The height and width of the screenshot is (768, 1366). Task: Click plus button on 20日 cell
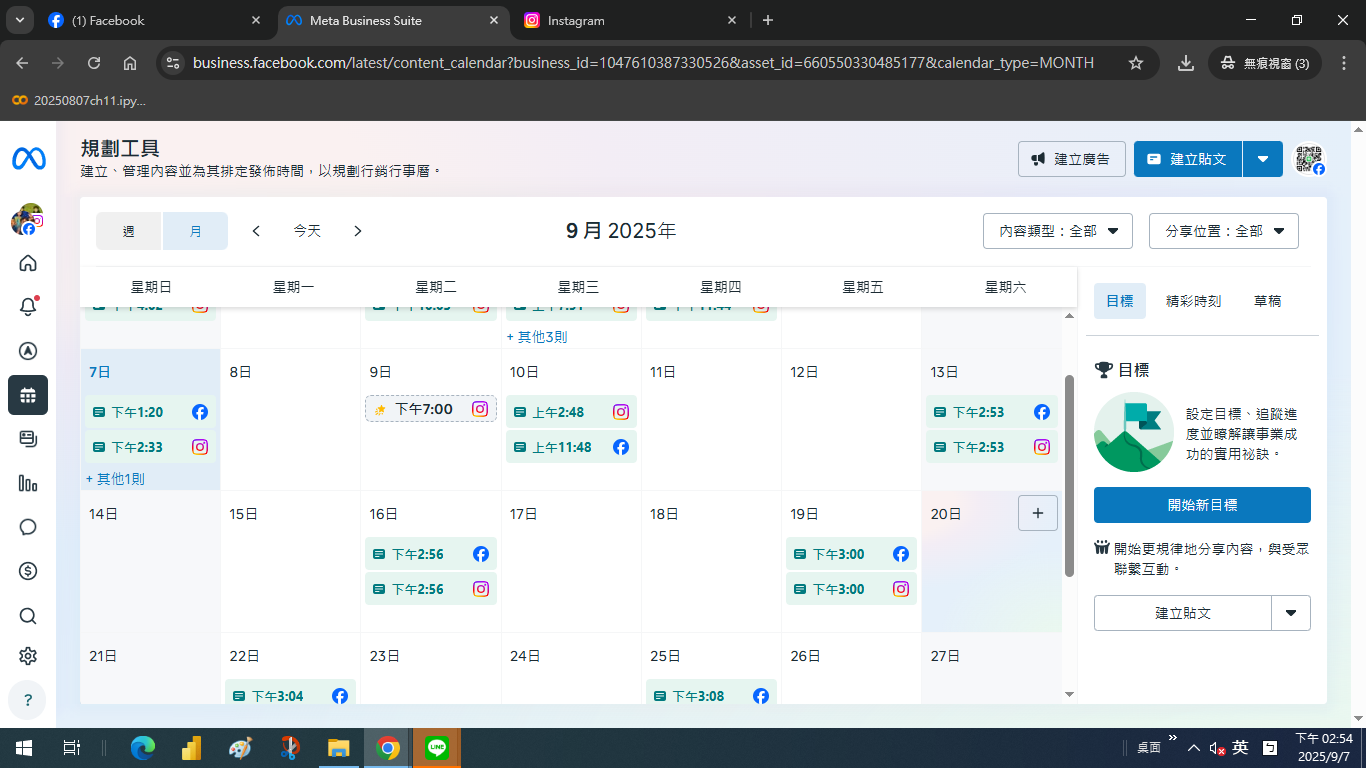tap(1037, 513)
